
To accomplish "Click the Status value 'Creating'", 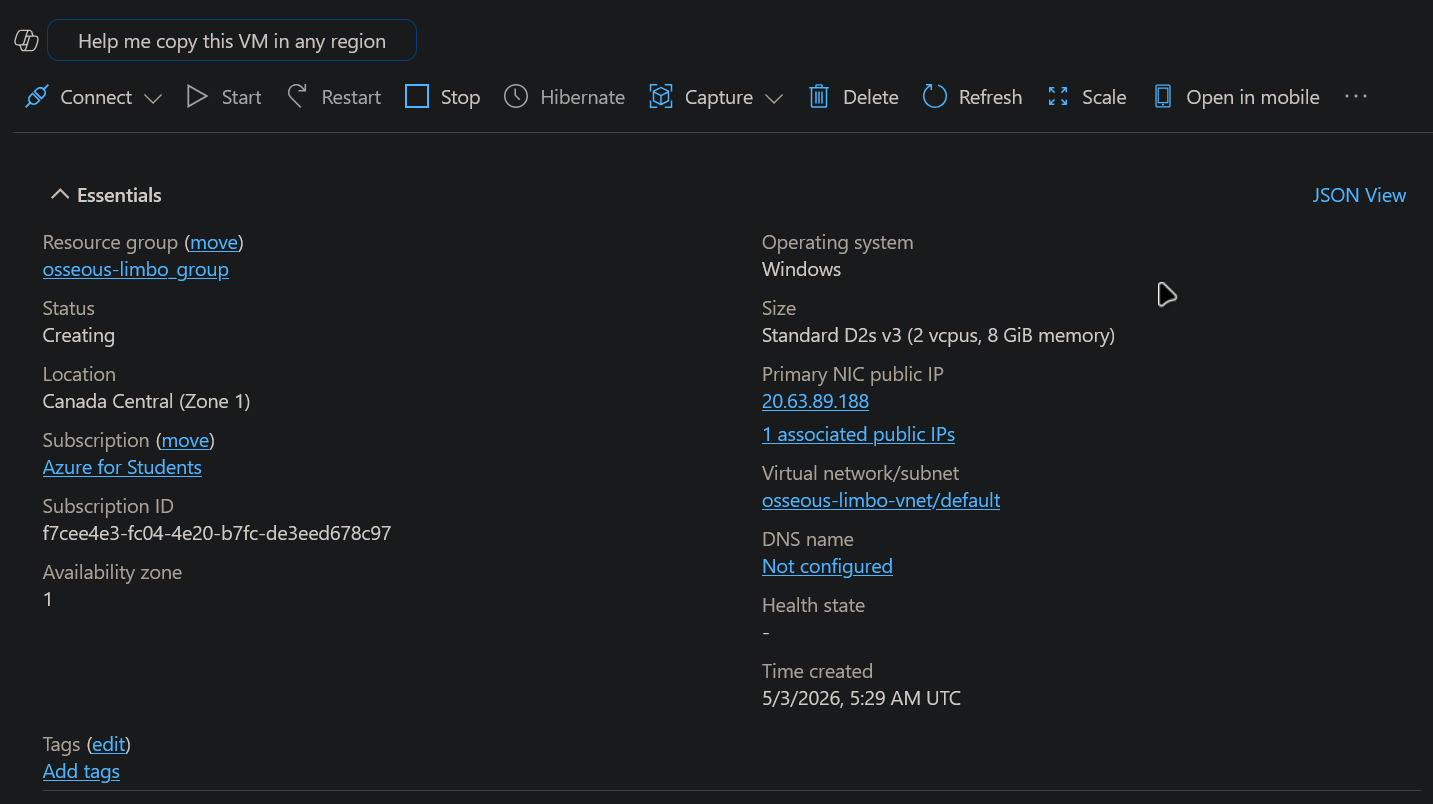I will coord(79,335).
